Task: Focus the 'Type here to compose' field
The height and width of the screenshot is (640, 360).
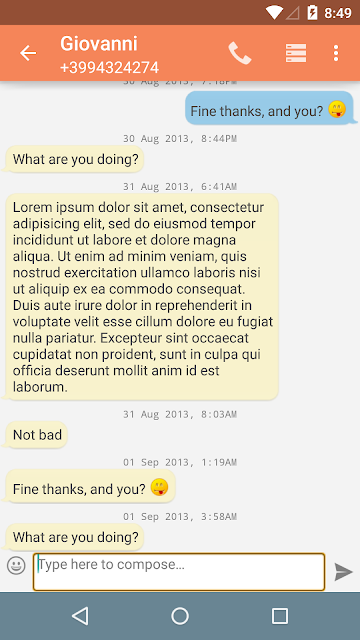Action: pos(179,572)
